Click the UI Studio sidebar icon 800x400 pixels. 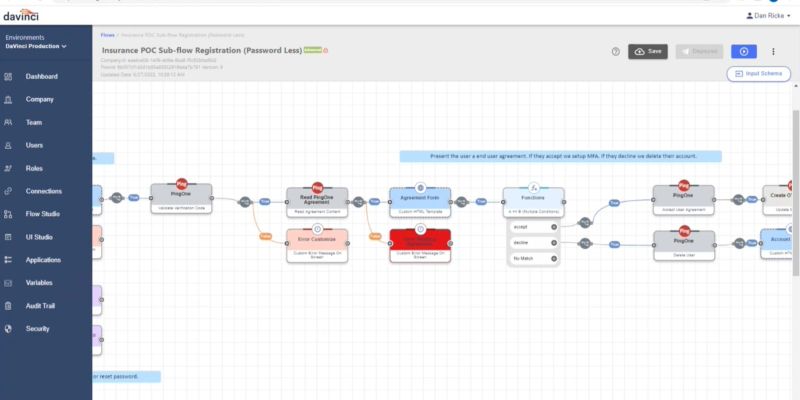pyautogui.click(x=8, y=237)
